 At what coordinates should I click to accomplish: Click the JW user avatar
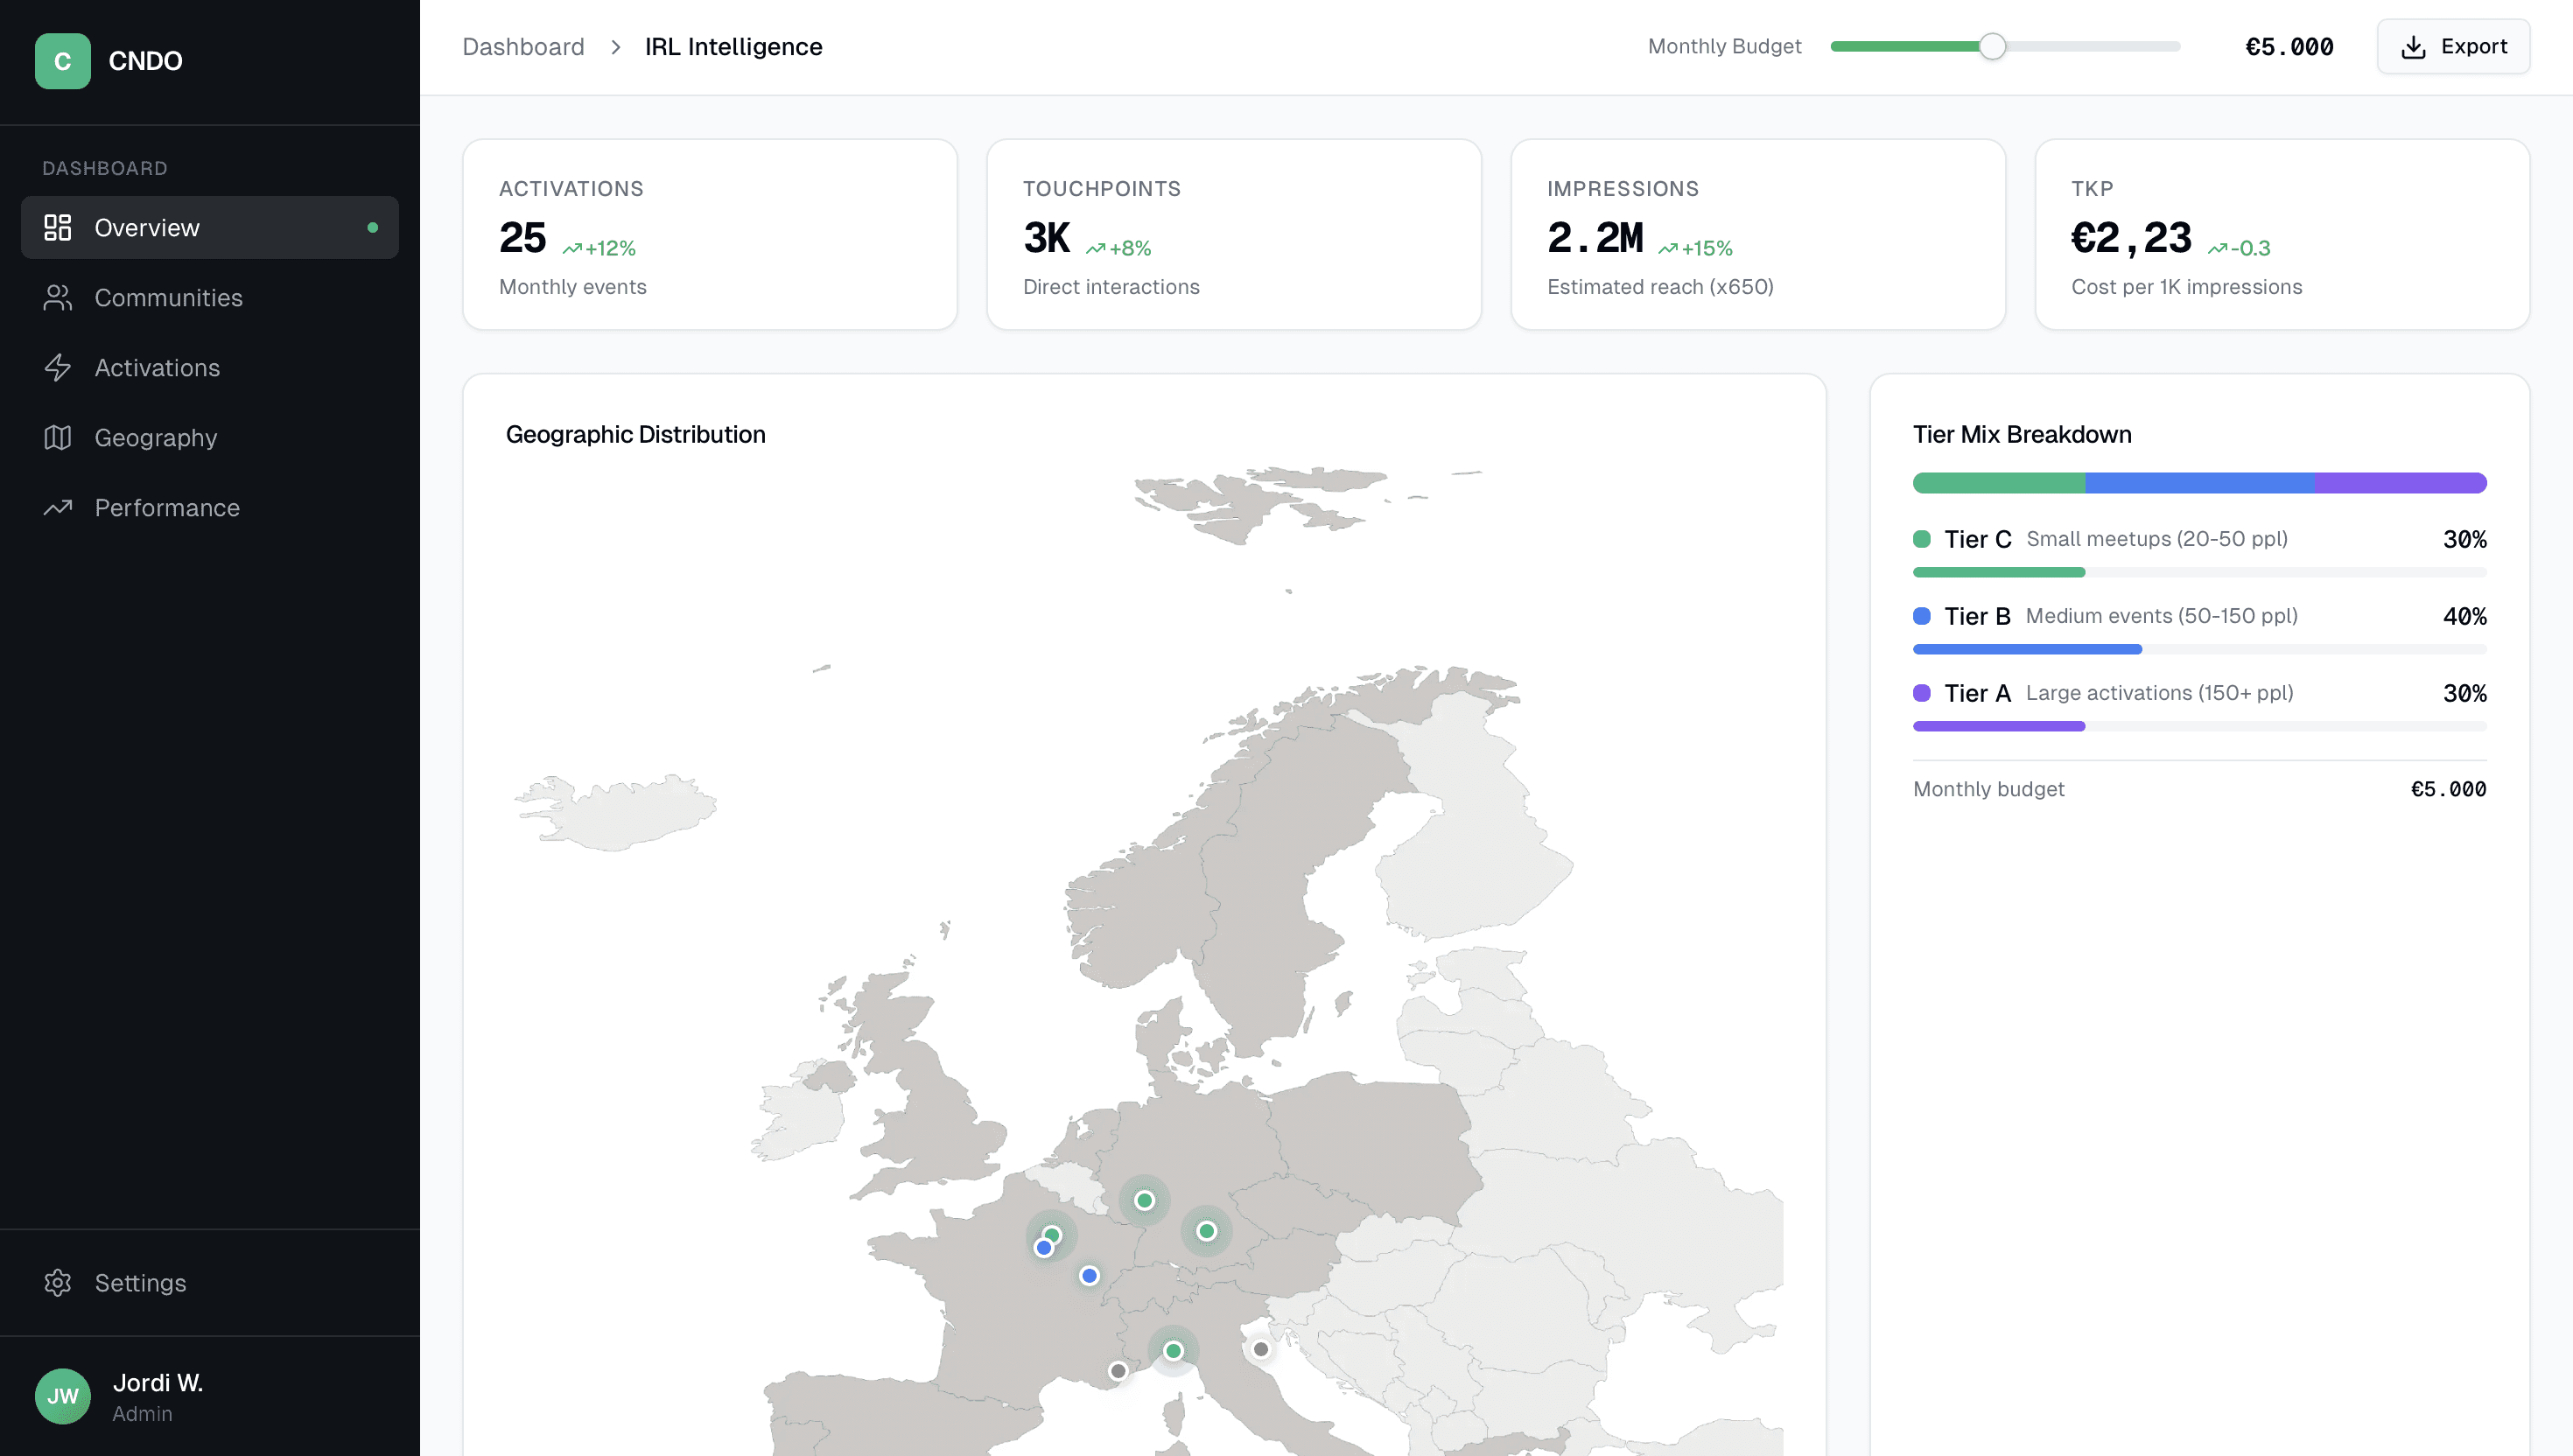click(62, 1396)
